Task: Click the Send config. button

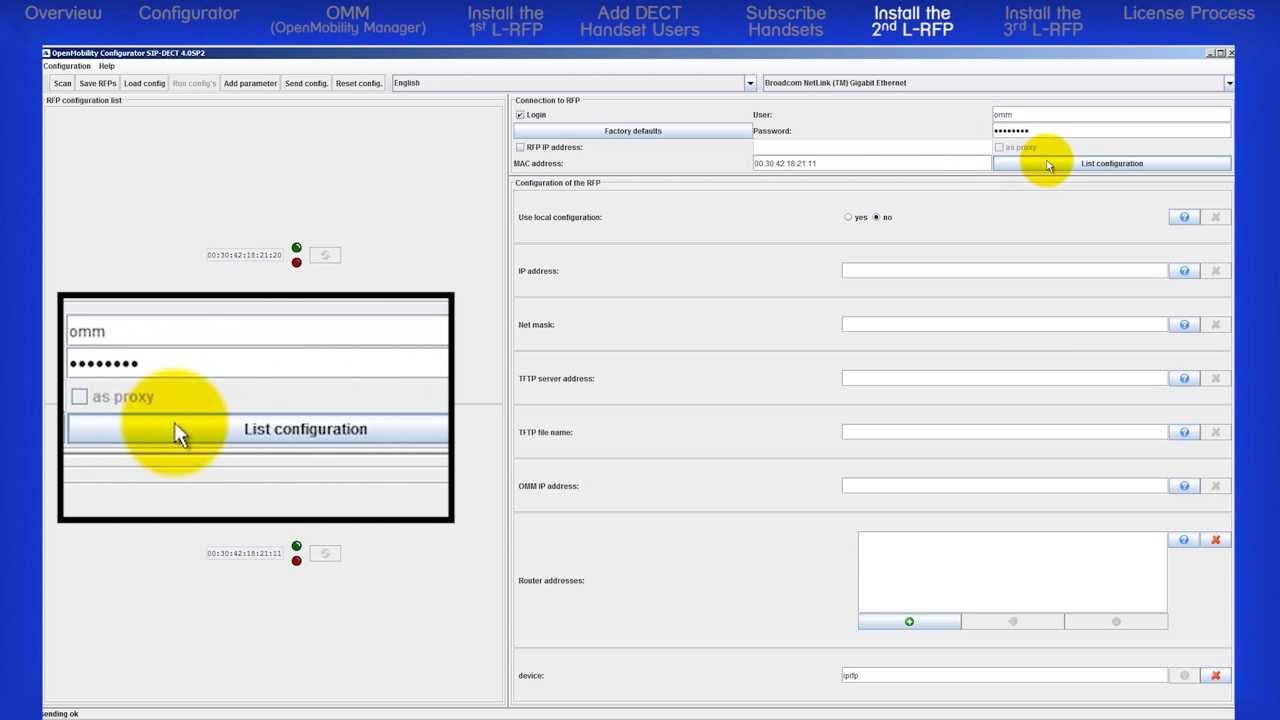Action: pyautogui.click(x=306, y=83)
